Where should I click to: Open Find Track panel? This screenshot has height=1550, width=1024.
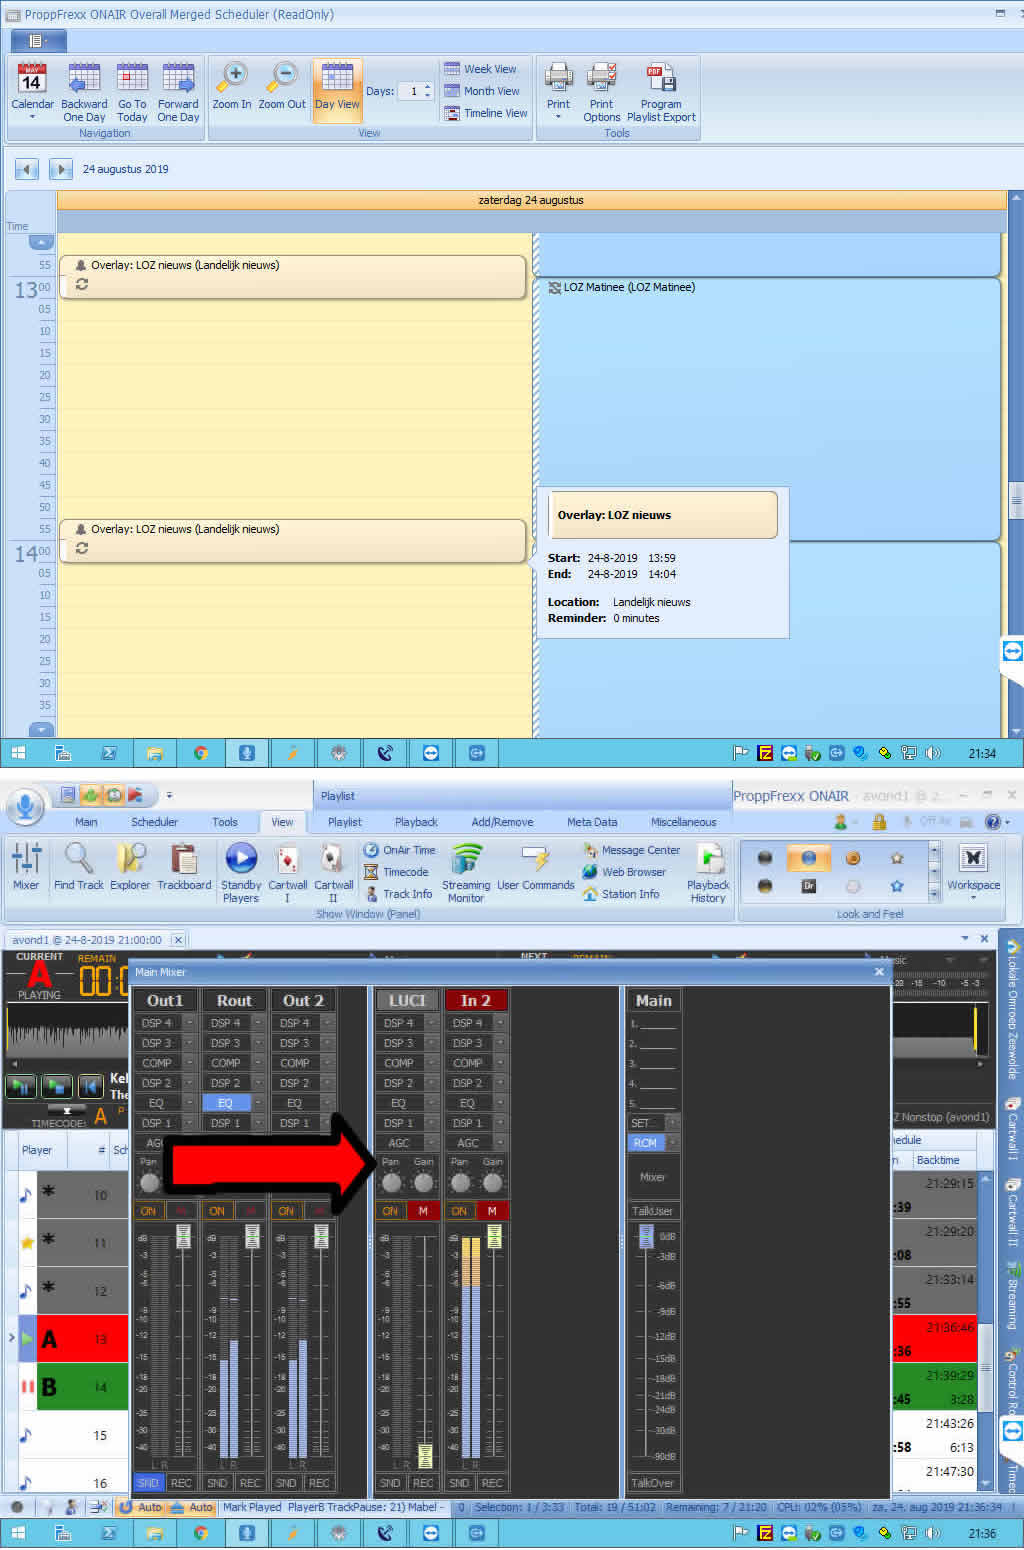point(78,867)
